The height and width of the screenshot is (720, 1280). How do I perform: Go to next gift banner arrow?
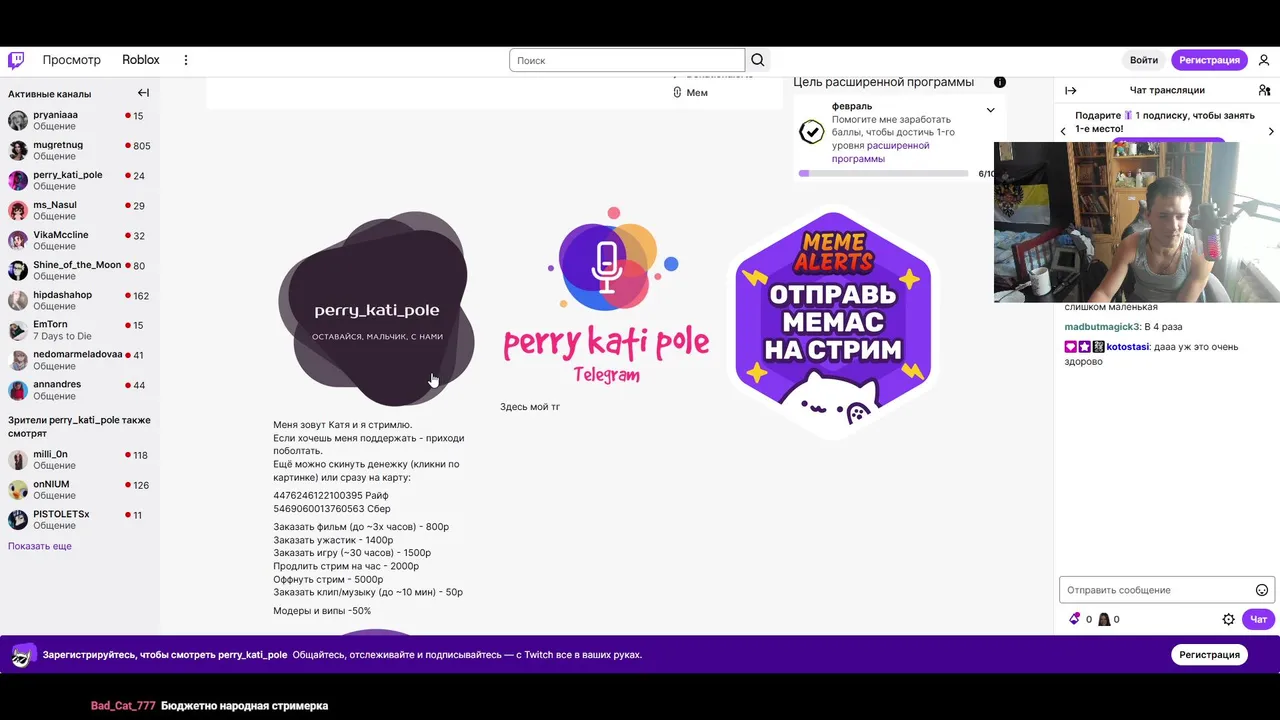(1271, 132)
